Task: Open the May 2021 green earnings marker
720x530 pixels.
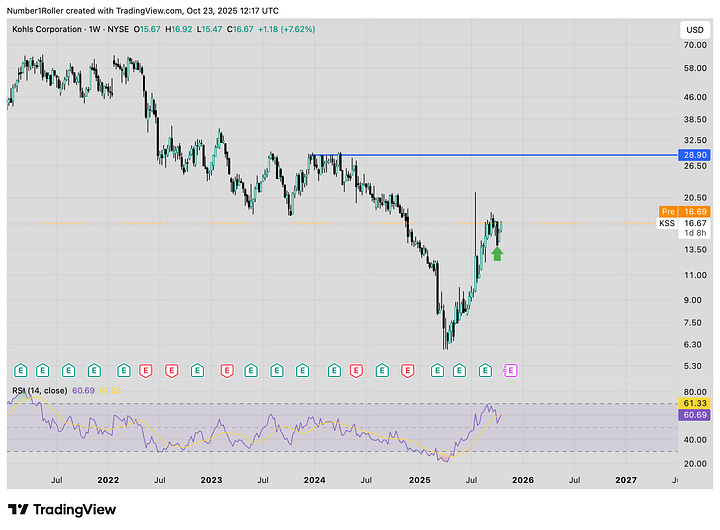Action: coord(43,370)
